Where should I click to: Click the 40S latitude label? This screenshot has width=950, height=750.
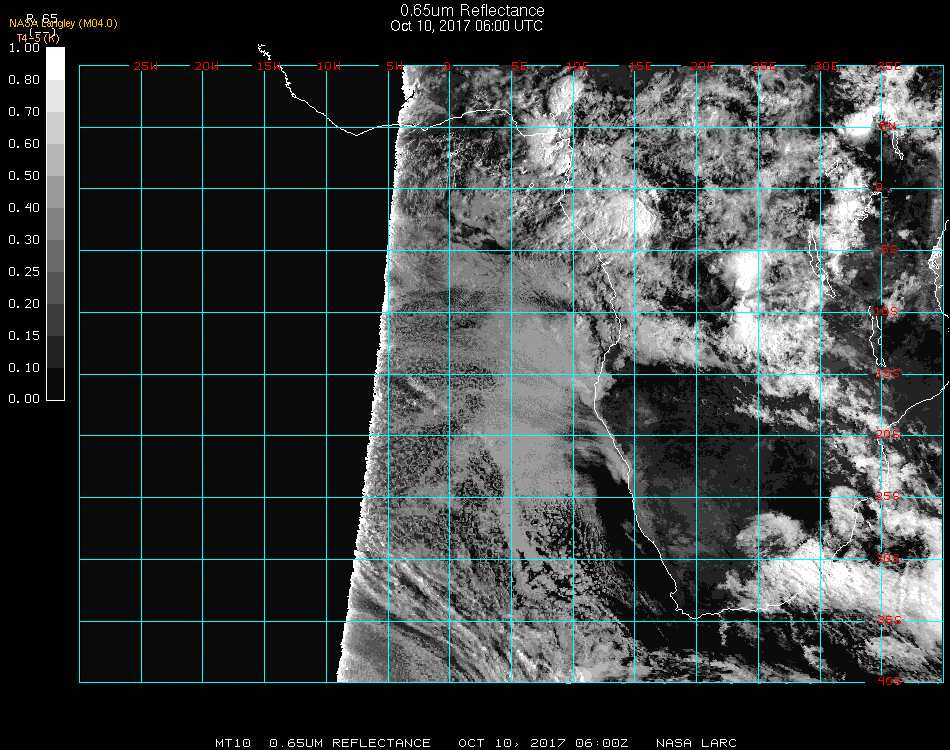(x=890, y=681)
